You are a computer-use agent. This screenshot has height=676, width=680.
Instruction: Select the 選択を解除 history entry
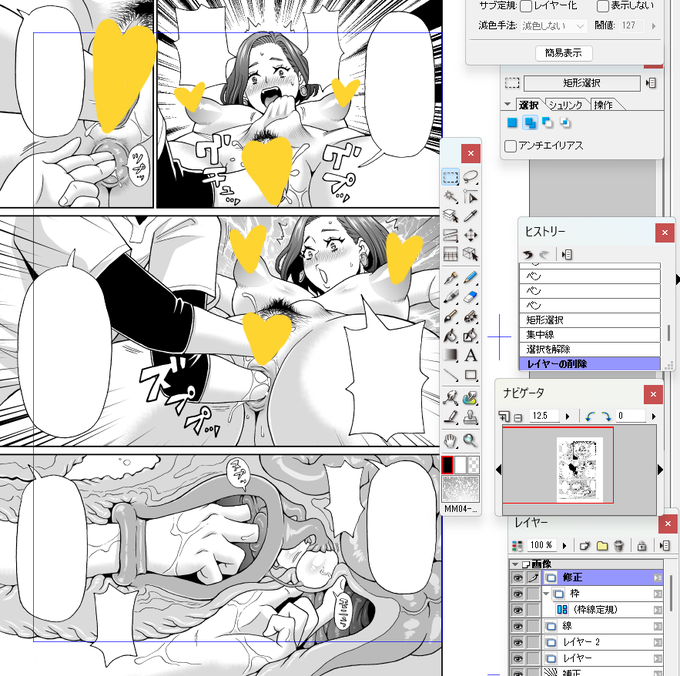coord(590,349)
